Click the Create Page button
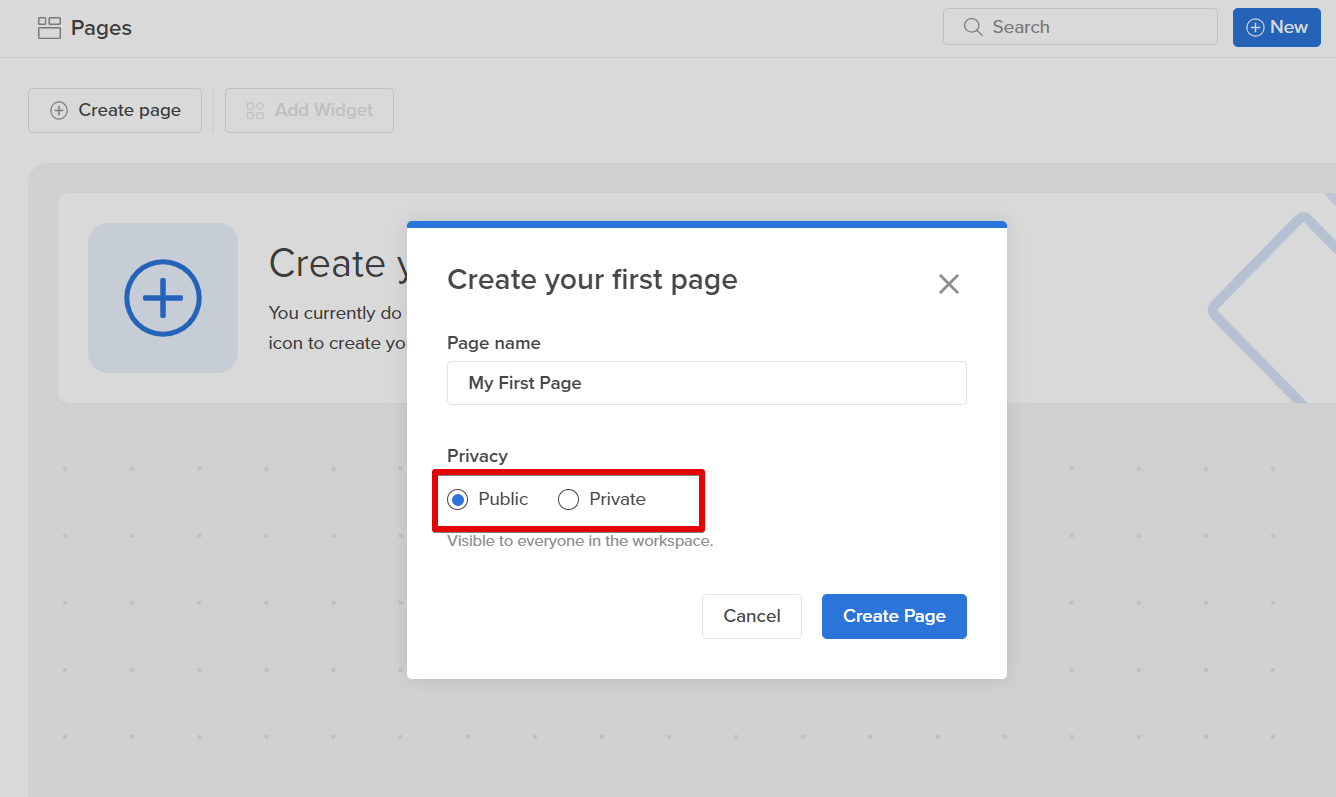 pyautogui.click(x=893, y=616)
